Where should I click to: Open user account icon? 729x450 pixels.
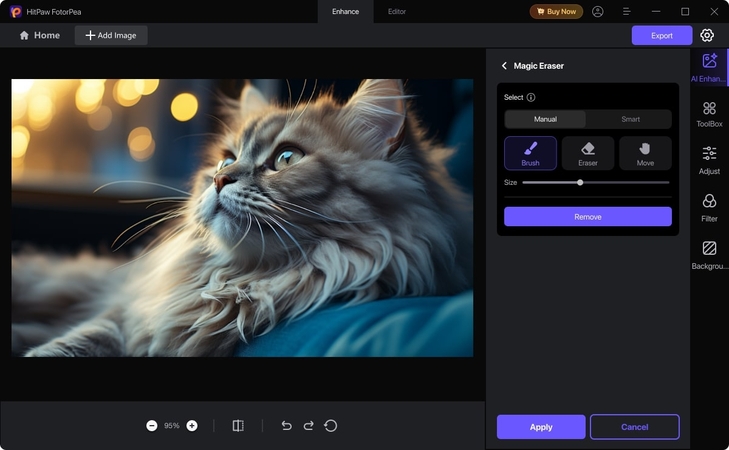(x=597, y=12)
